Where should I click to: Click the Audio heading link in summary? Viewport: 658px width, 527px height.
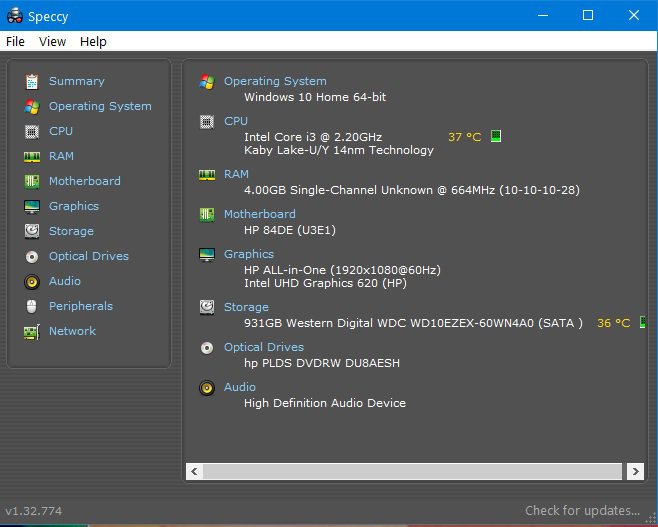click(x=240, y=387)
